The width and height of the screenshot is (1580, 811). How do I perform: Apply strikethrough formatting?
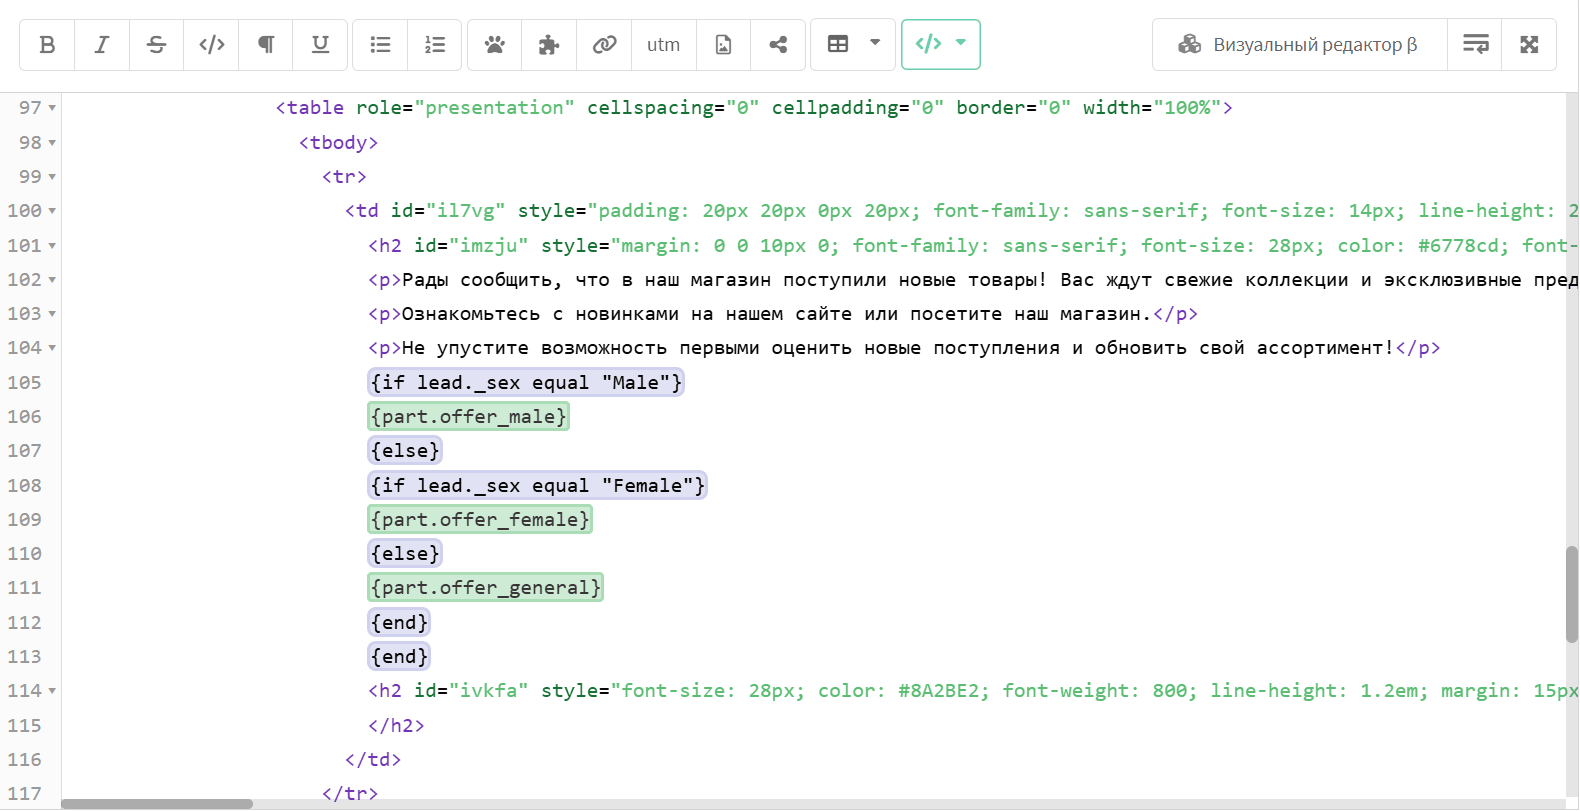(156, 45)
